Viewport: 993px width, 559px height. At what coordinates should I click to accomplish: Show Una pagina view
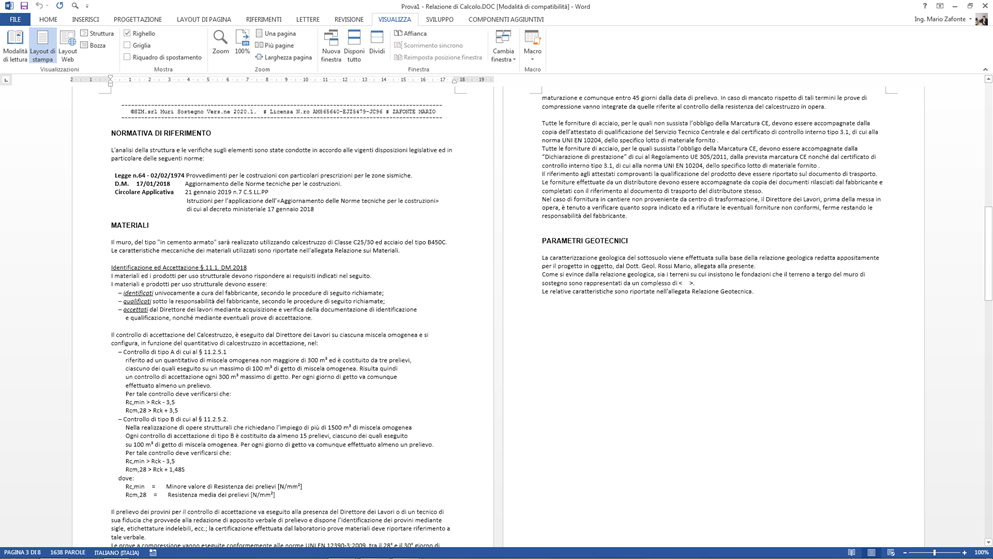click(275, 33)
